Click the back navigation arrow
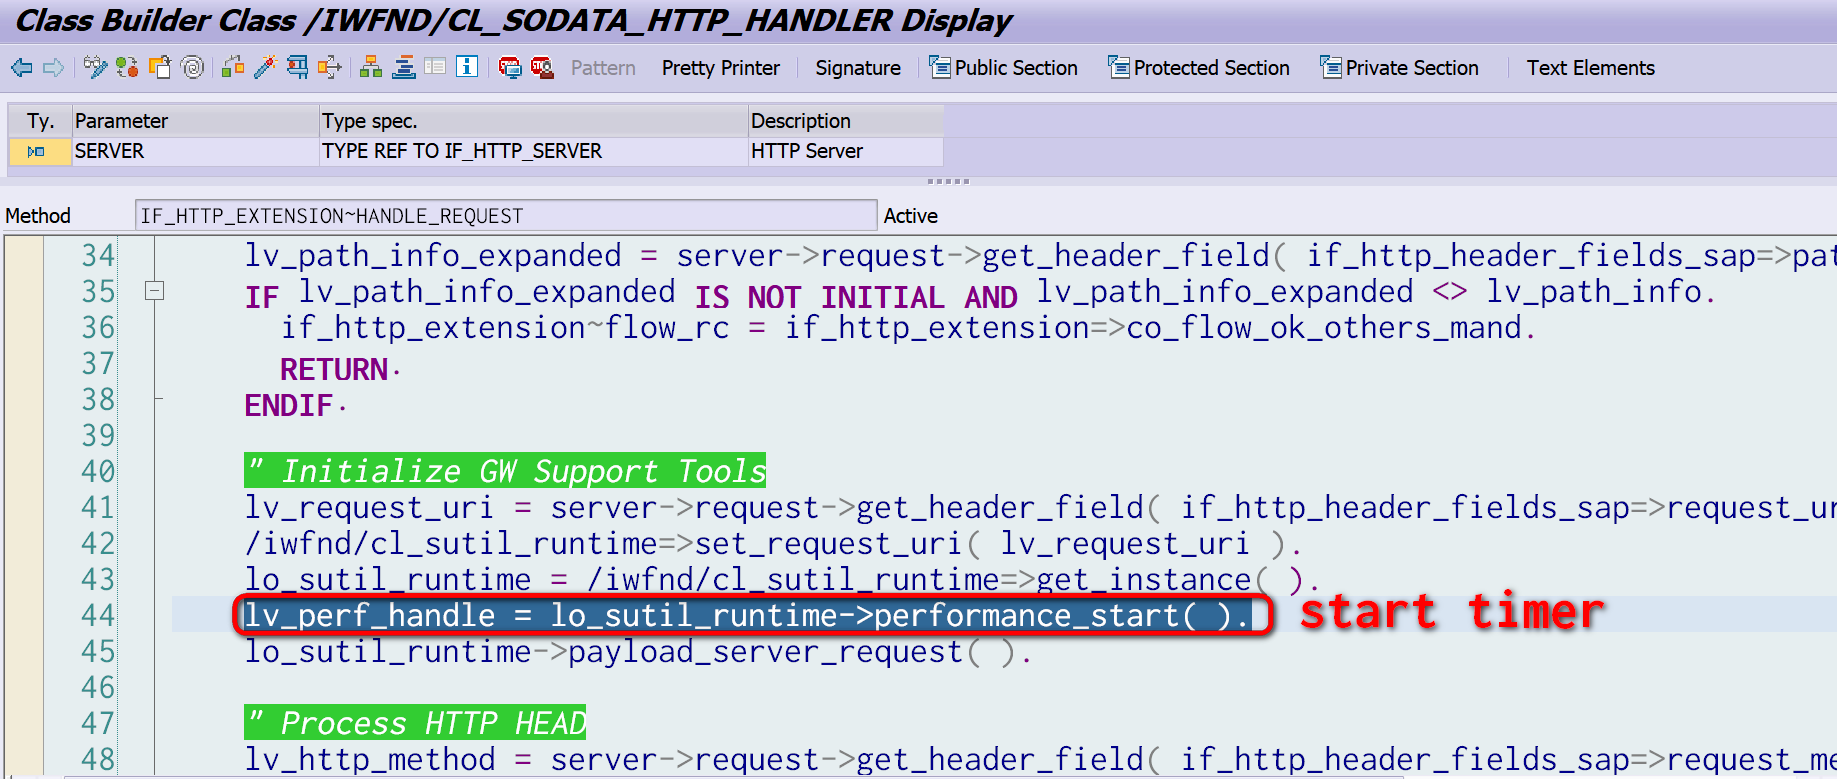 21,68
